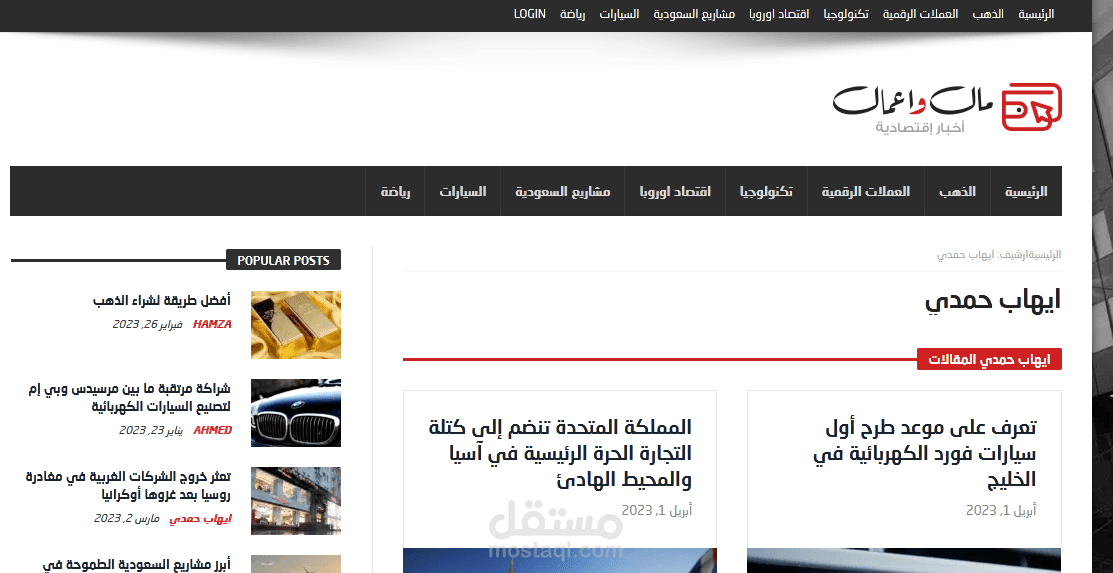1113x573 pixels.
Task: Open السيارات in the top dark bar
Action: 619,14
